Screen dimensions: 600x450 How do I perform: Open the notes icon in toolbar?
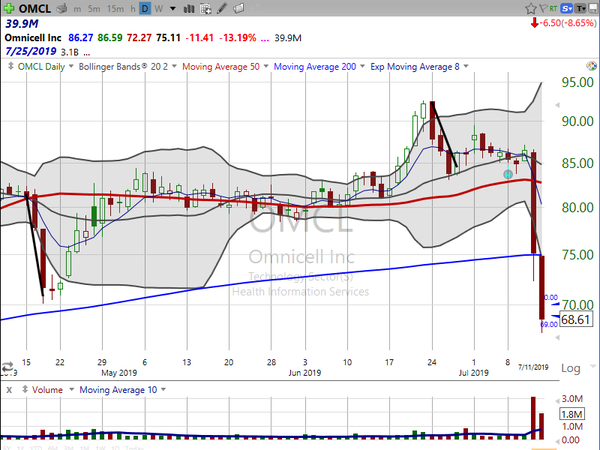coord(238,8)
